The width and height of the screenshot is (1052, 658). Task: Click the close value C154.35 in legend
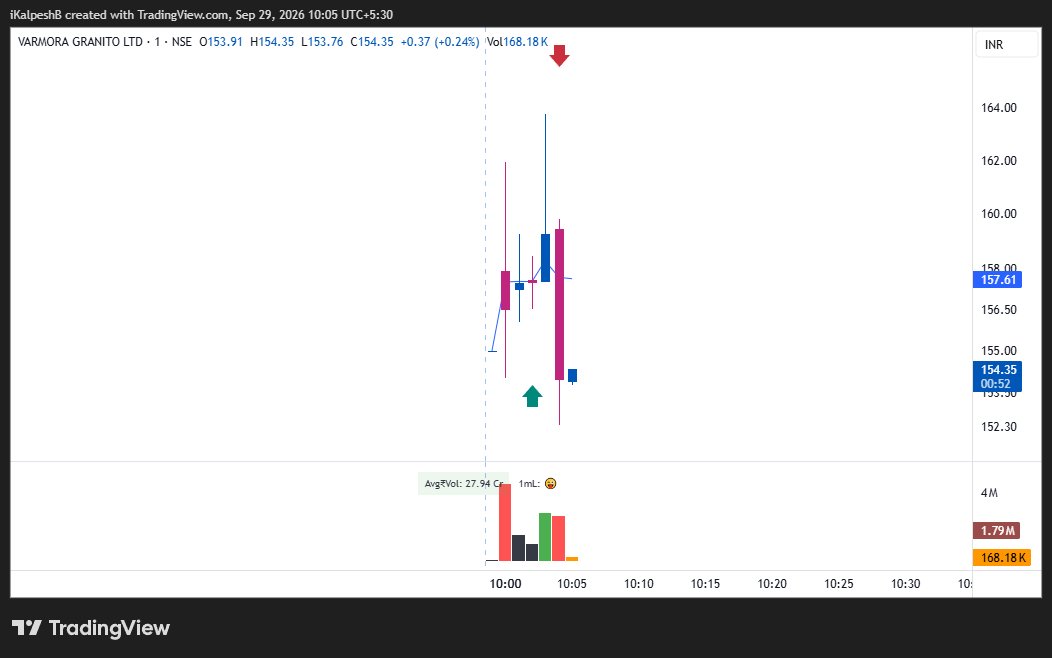pos(372,42)
